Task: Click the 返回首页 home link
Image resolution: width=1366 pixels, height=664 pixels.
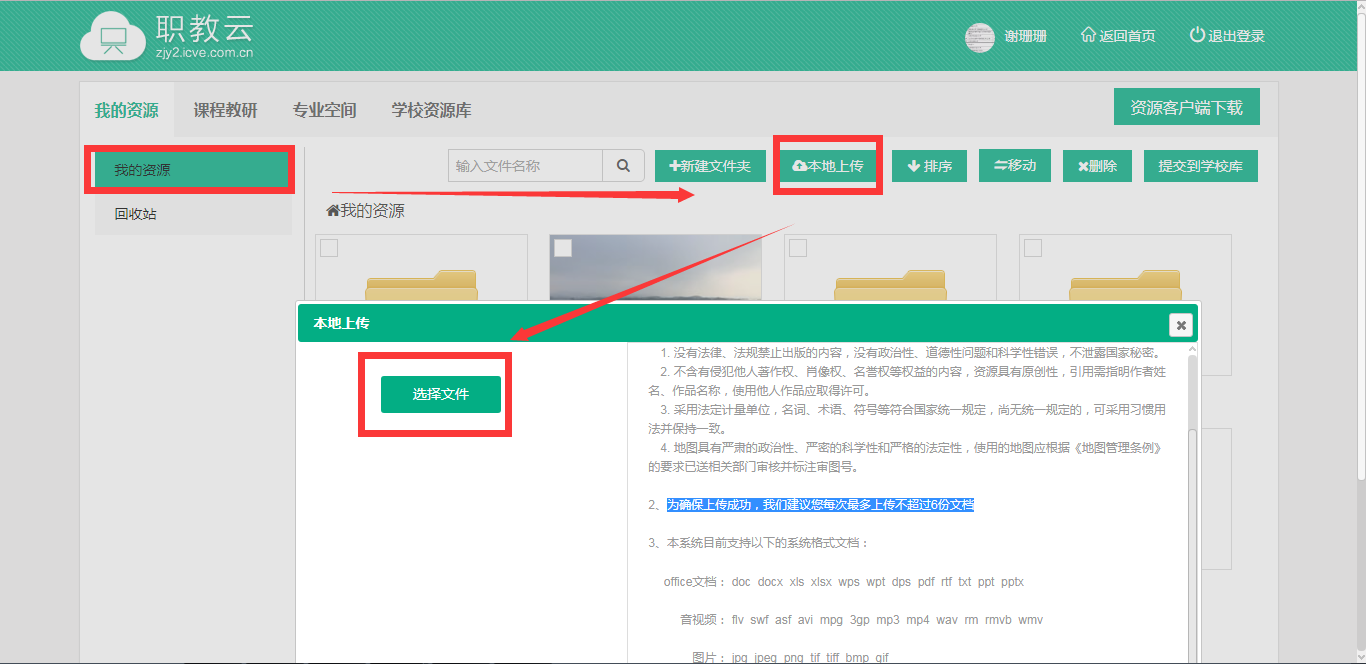Action: pos(1118,36)
